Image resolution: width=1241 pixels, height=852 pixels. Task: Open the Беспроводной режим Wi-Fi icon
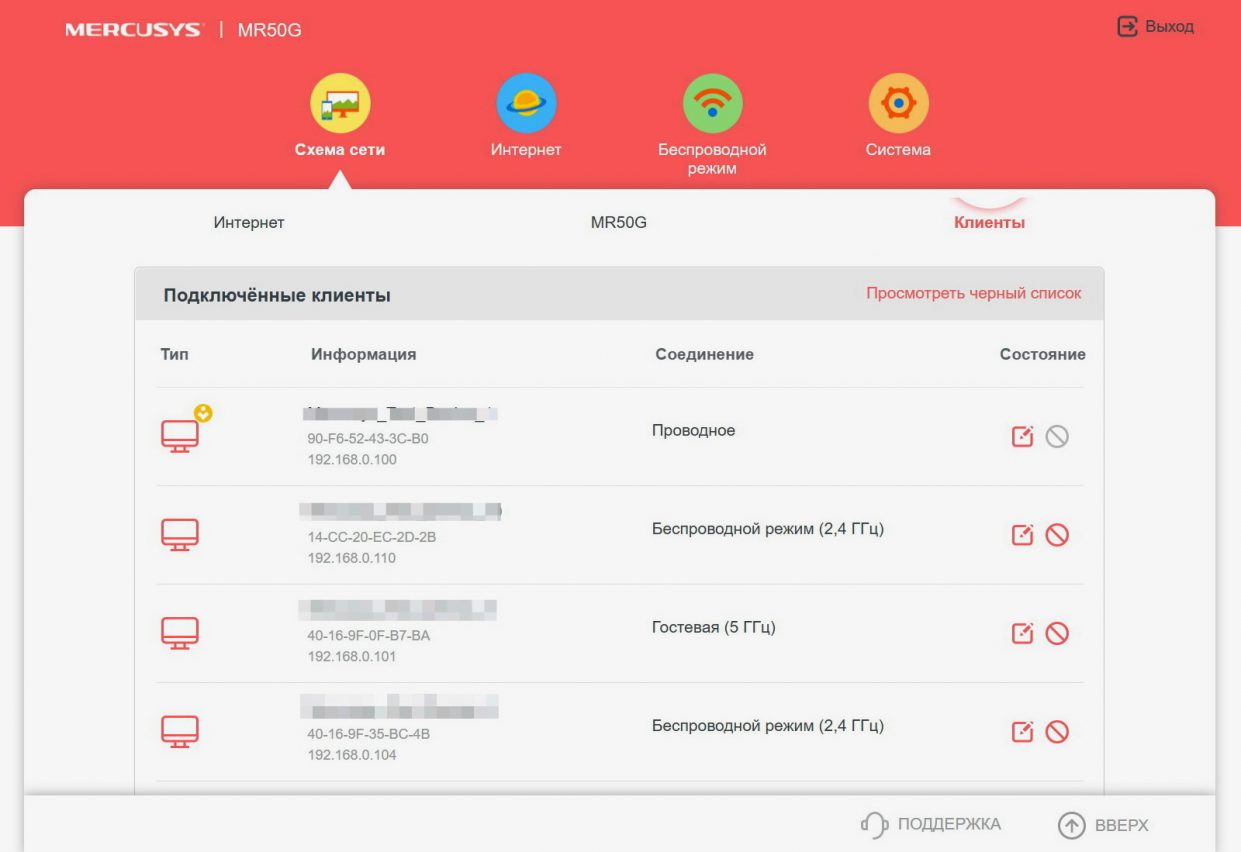pyautogui.click(x=712, y=104)
